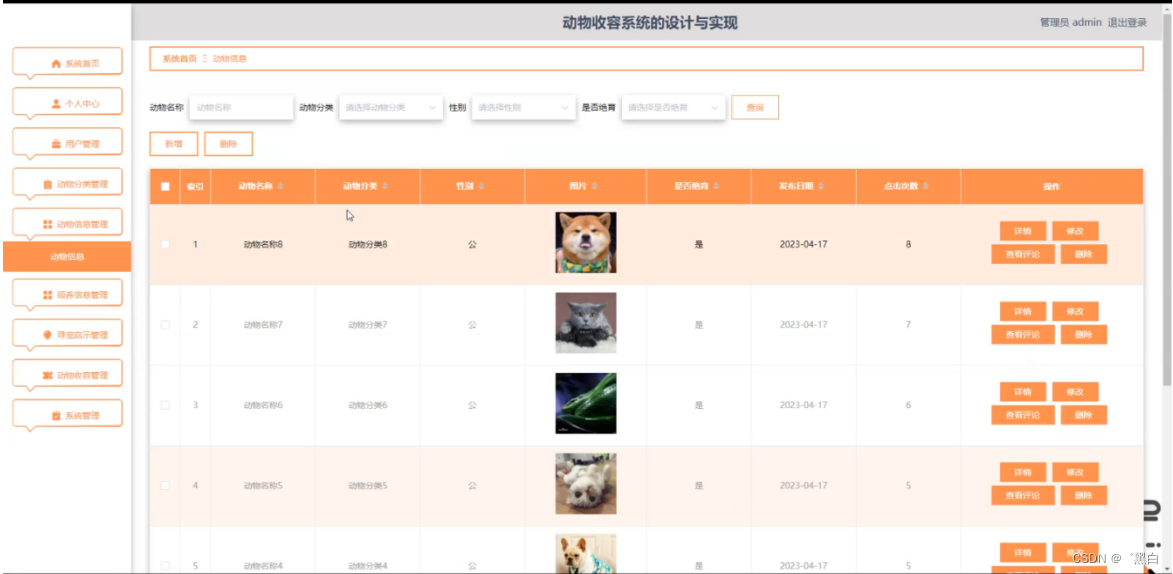The height and width of the screenshot is (574, 1173).
Task: Focus the 动物名称 search input field
Action: click(x=241, y=108)
